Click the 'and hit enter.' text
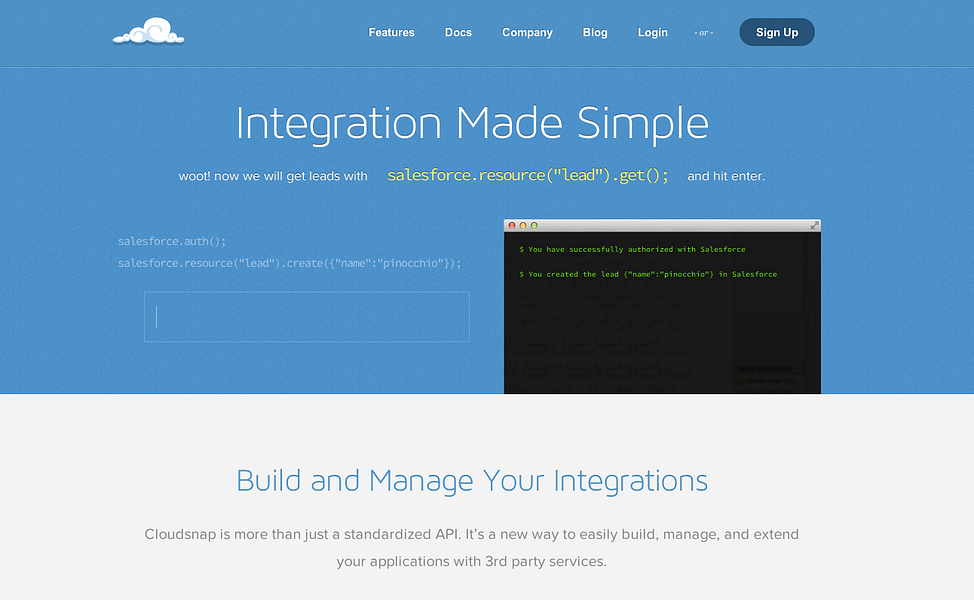This screenshot has height=600, width=974. 726,176
